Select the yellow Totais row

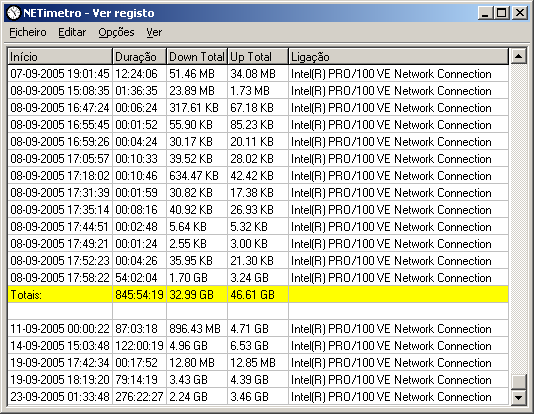[258, 294]
